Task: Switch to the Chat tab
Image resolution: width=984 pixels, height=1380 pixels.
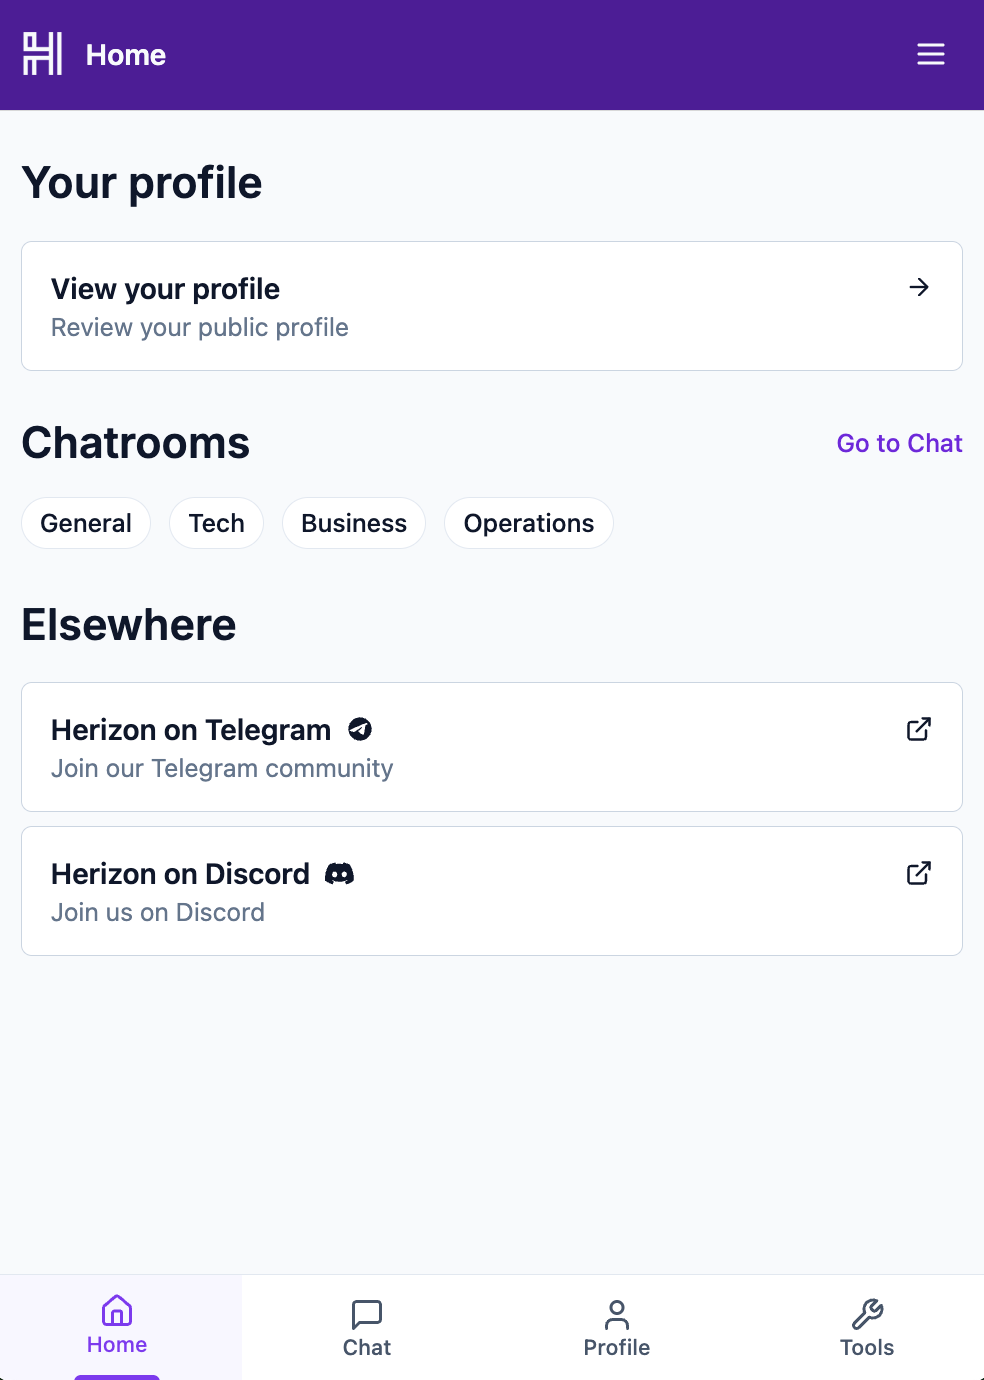Action: click(367, 1328)
